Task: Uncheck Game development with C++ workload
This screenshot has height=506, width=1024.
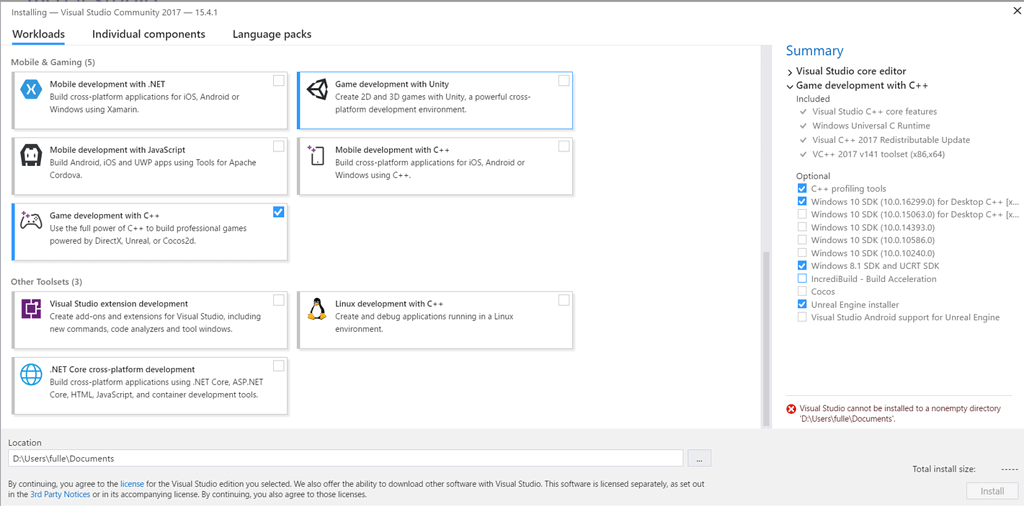Action: click(x=278, y=212)
